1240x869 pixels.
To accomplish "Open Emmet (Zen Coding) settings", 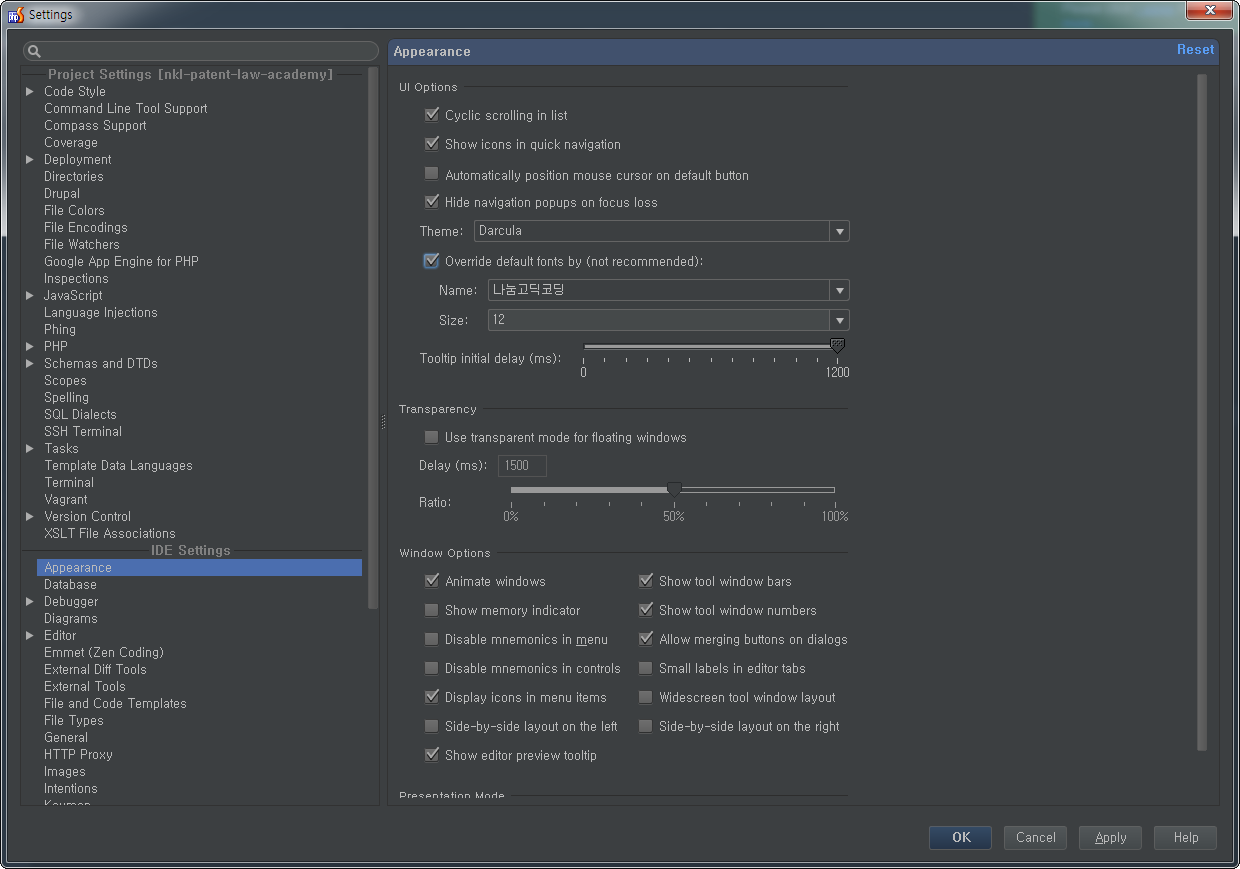I will (104, 652).
